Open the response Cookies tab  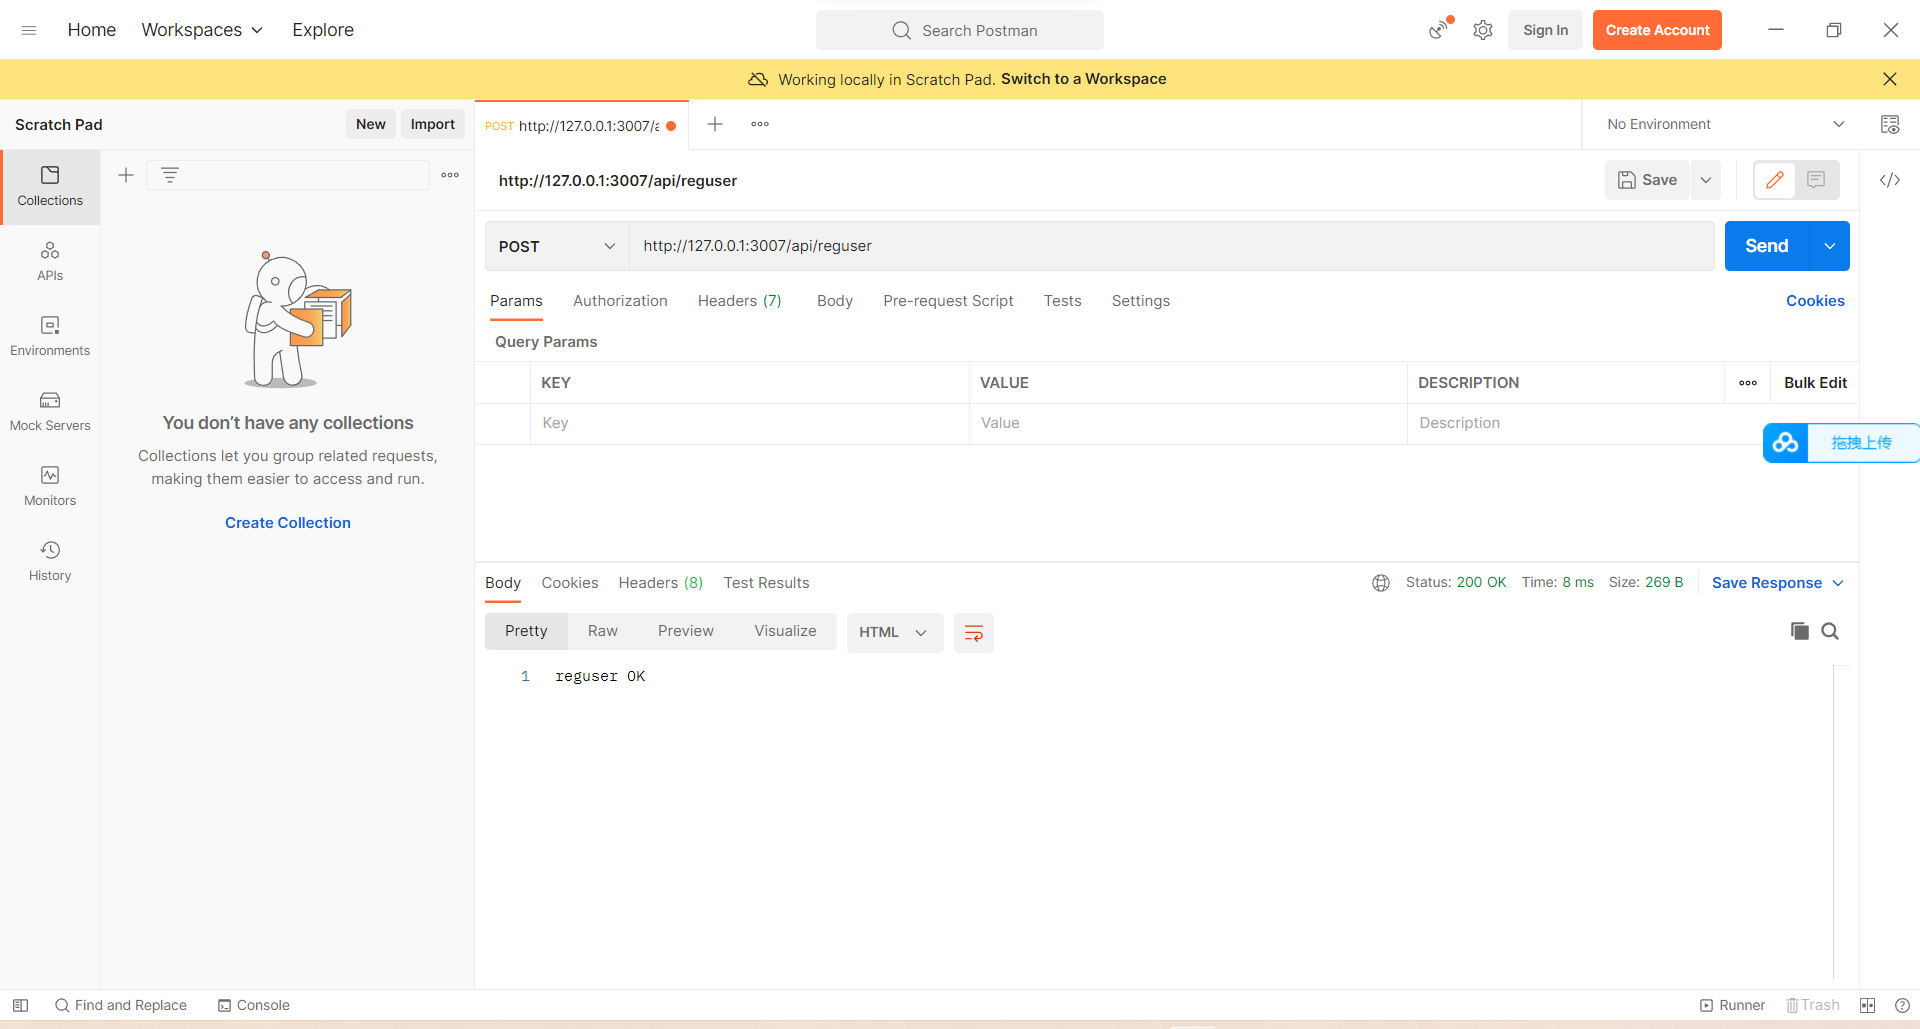pos(570,583)
